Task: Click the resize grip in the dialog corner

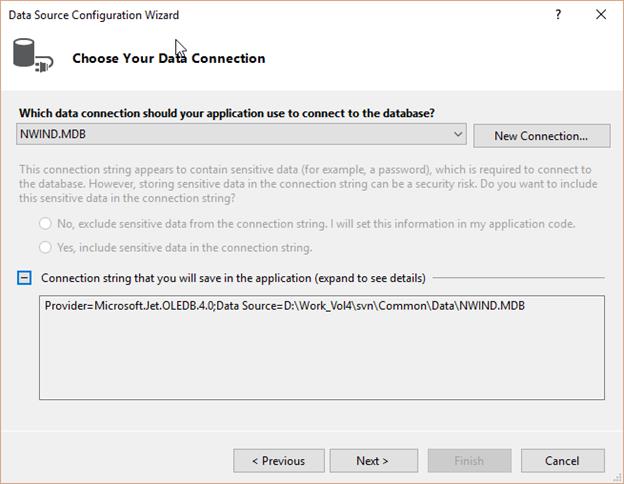Action: click(x=618, y=478)
